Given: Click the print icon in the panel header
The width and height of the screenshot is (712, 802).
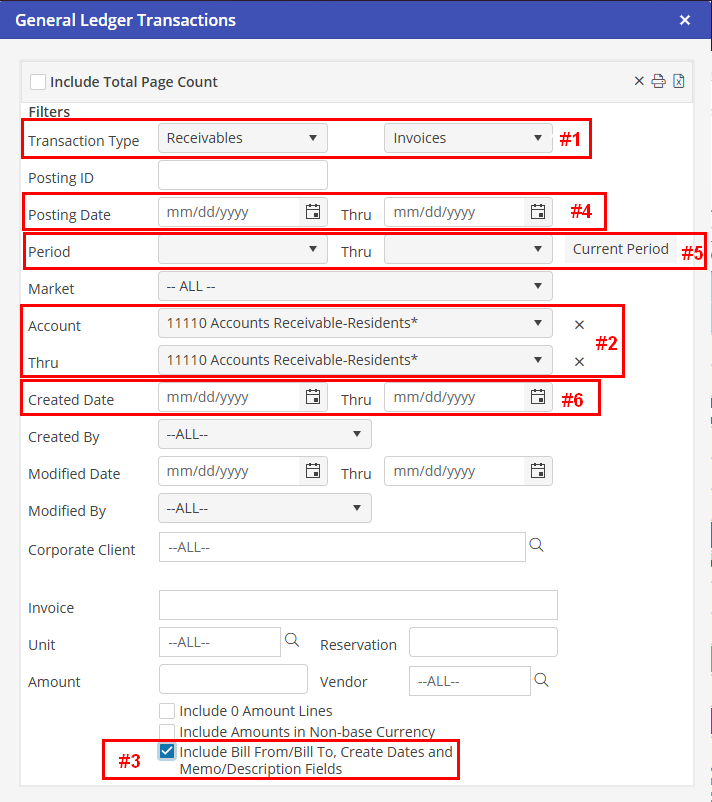Looking at the screenshot, I should (x=658, y=82).
